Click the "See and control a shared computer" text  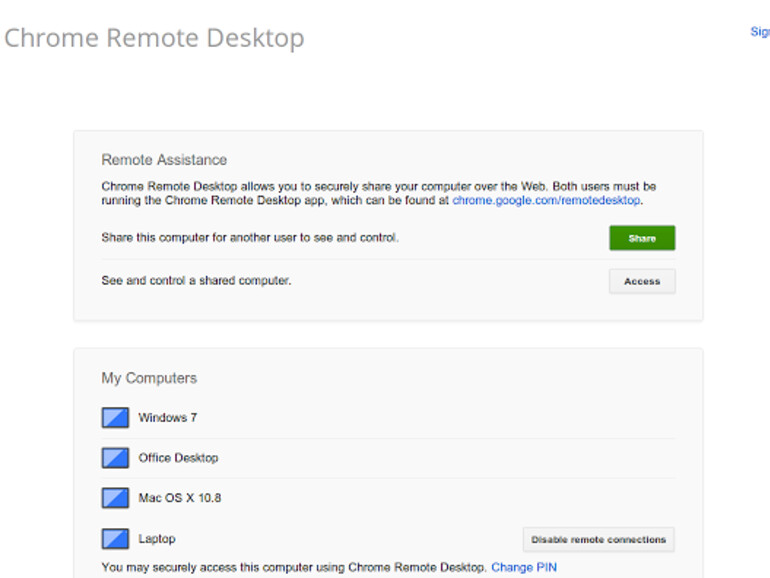tap(196, 281)
